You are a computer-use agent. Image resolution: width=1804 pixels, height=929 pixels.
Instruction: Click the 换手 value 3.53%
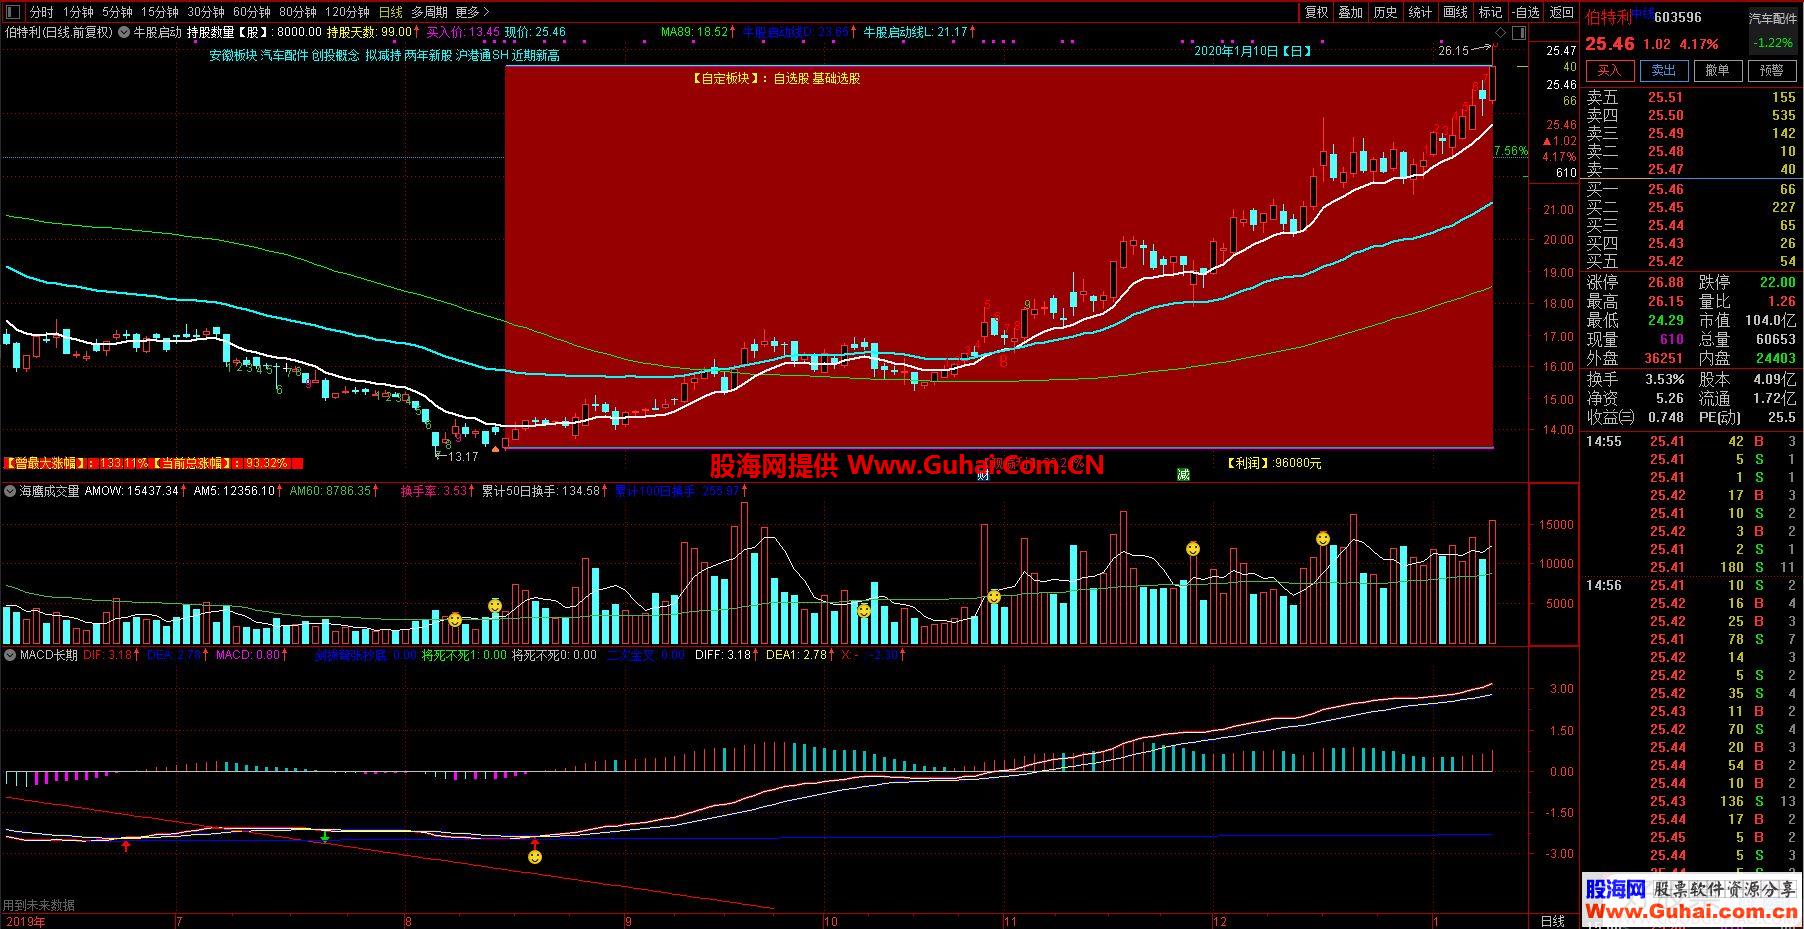pyautogui.click(x=1665, y=379)
